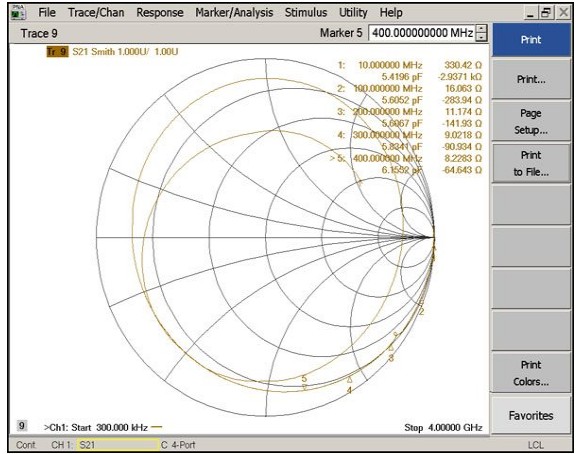Viewport: 576px width, 454px height.
Task: Click the -2.9371 kΩ reactance value
Action: (x=460, y=77)
